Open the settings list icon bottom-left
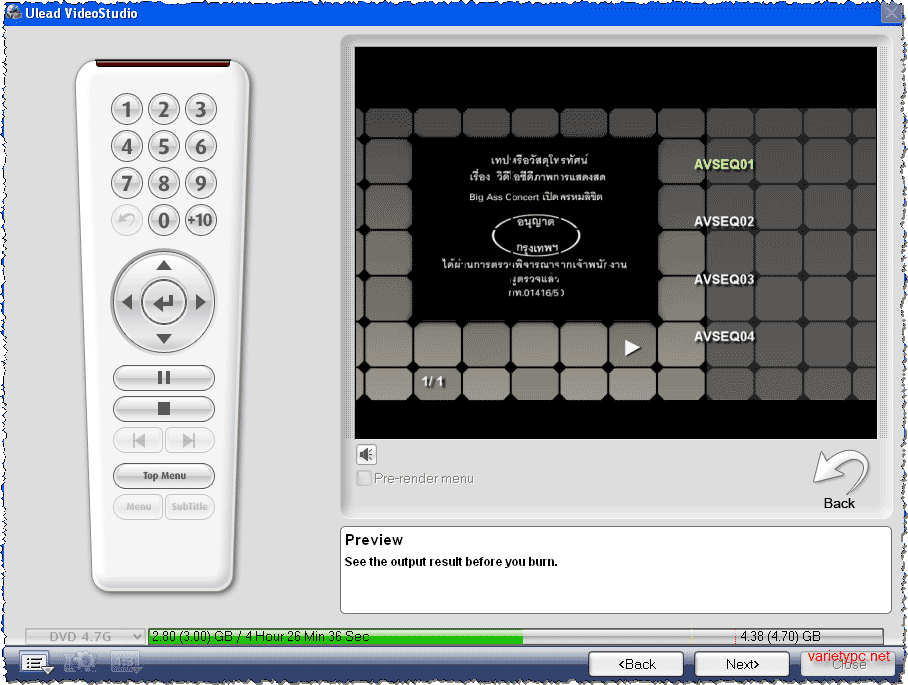 tap(36, 663)
